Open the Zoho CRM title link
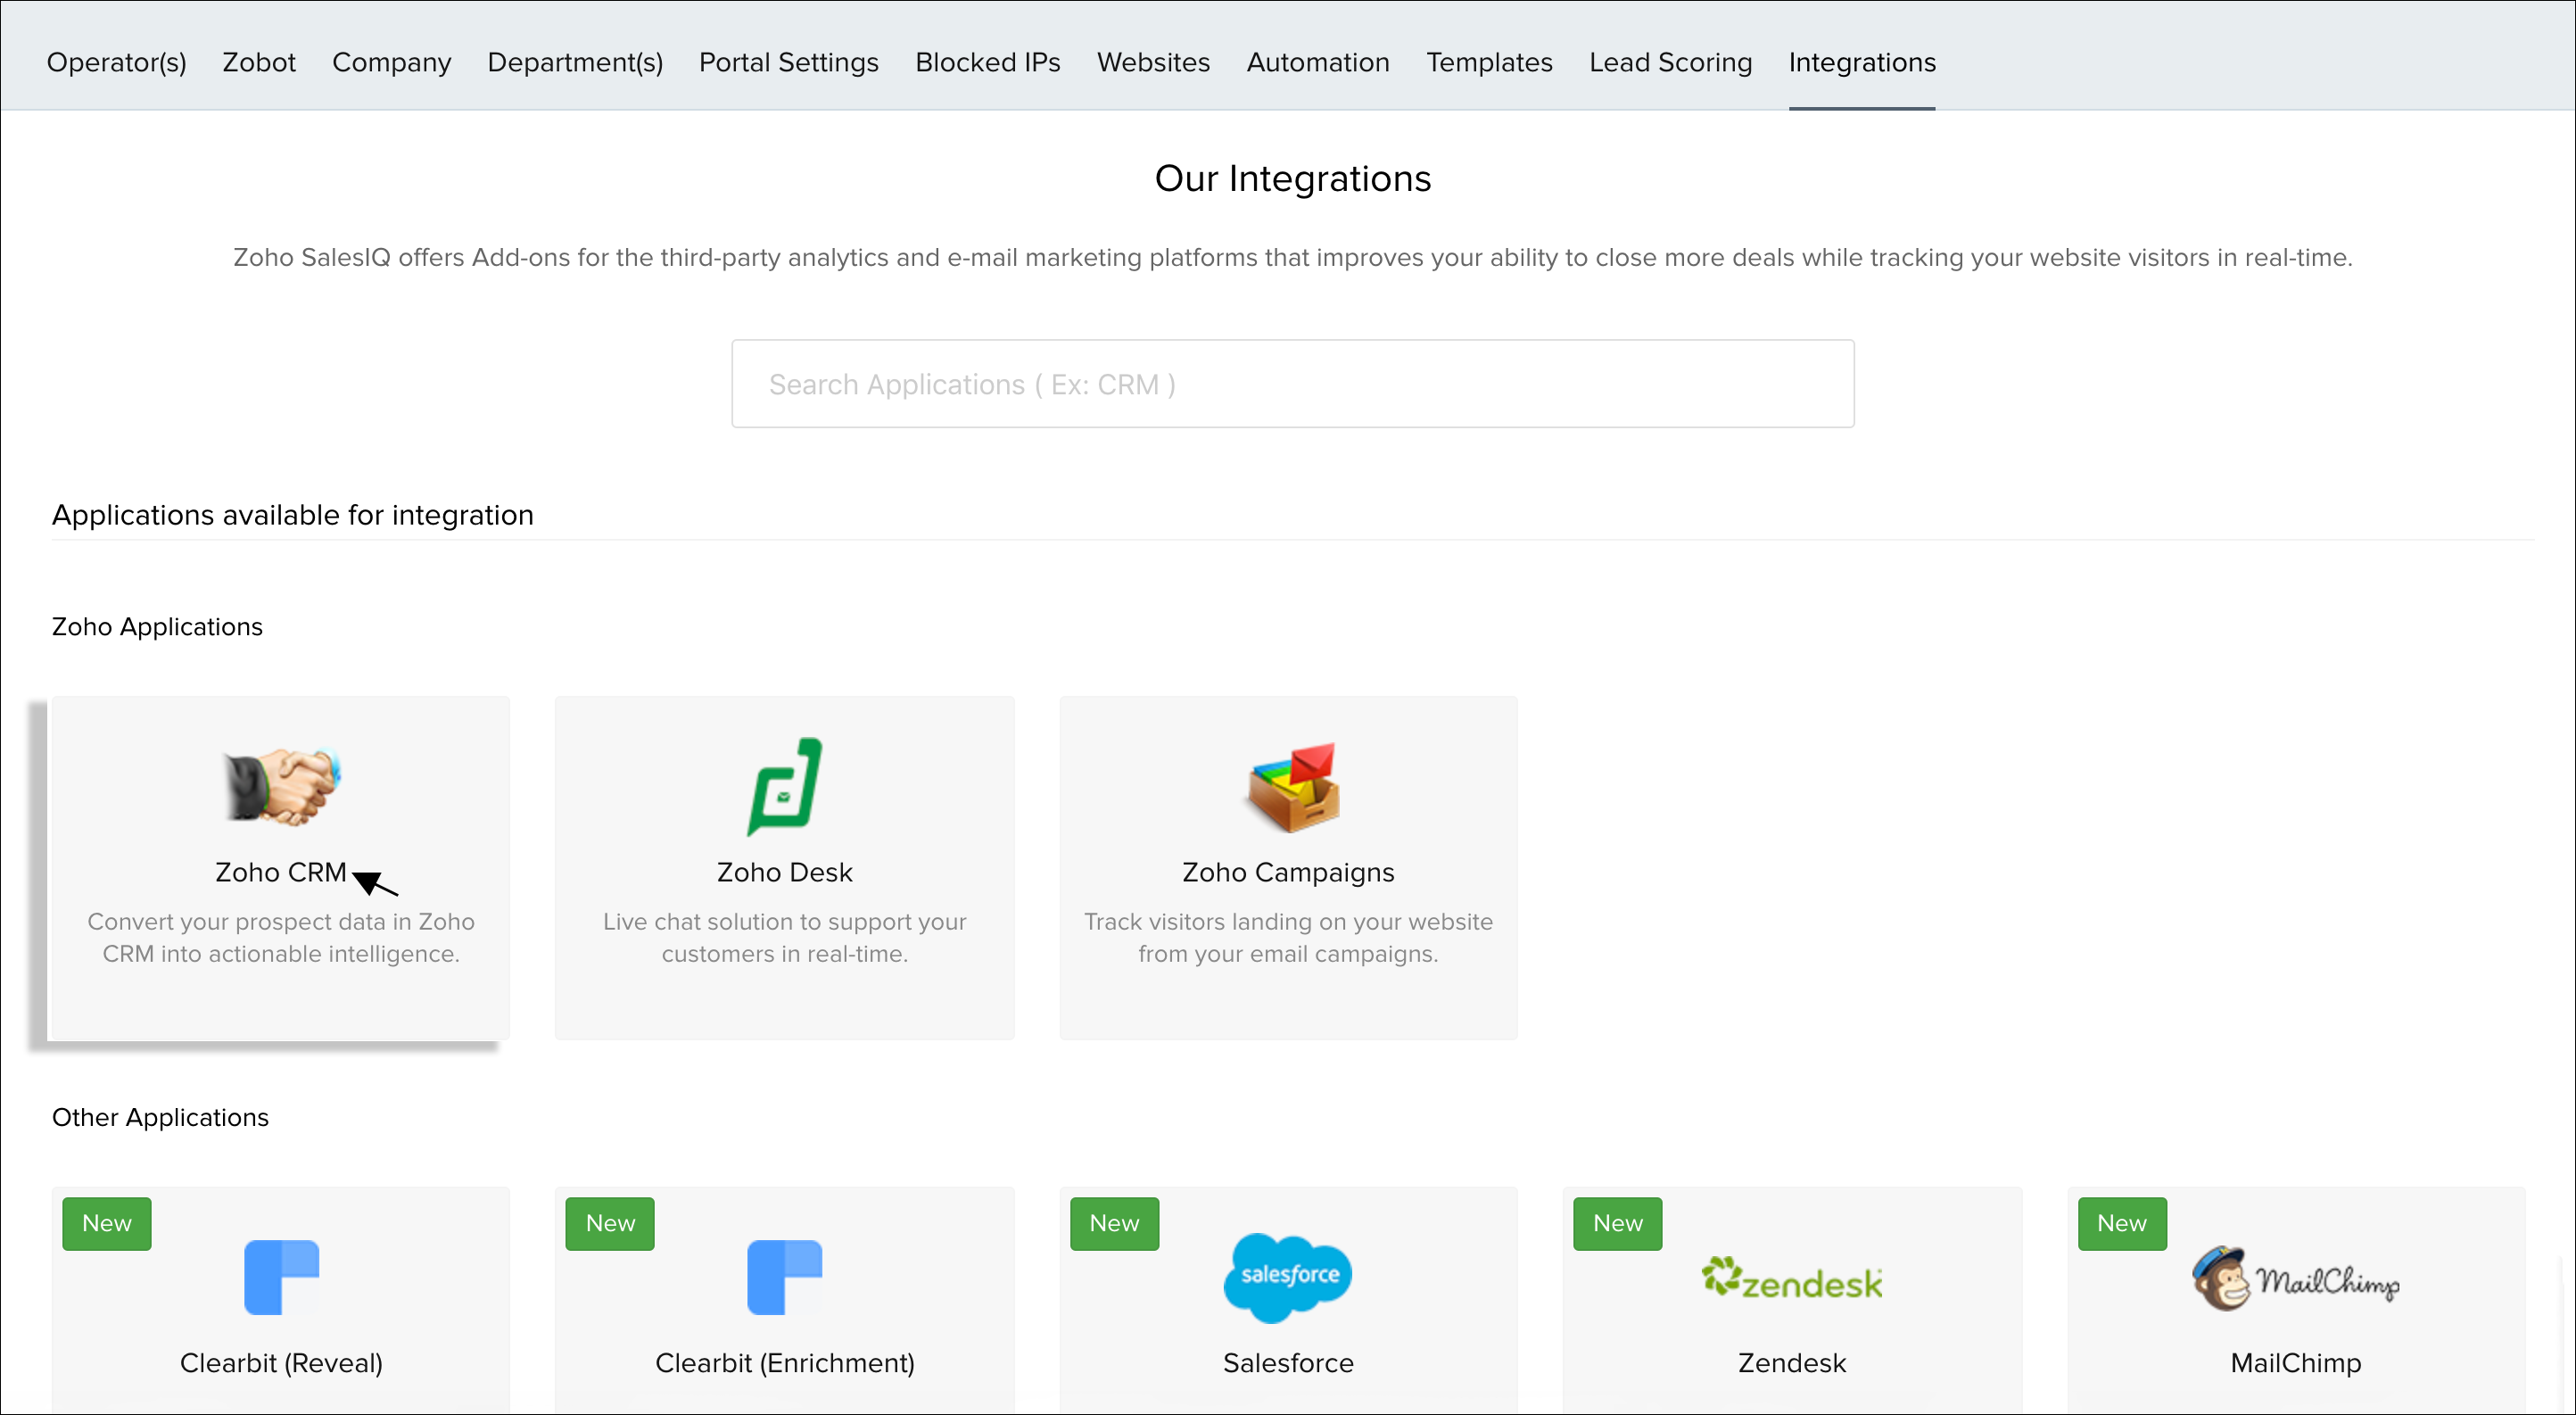2576x1415 pixels. coord(281,872)
